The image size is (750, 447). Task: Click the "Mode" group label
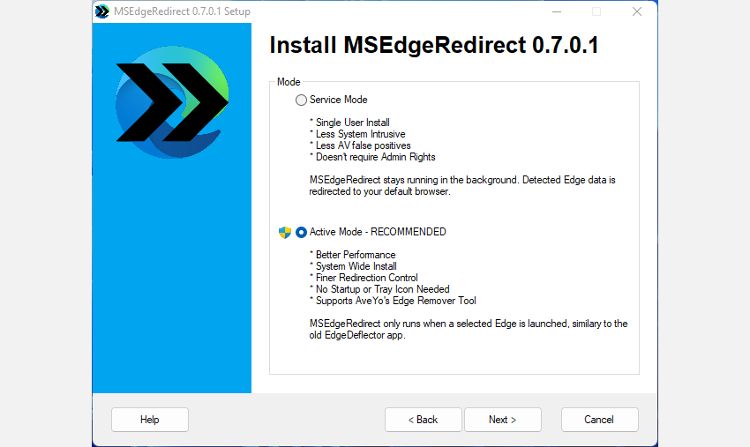[288, 82]
